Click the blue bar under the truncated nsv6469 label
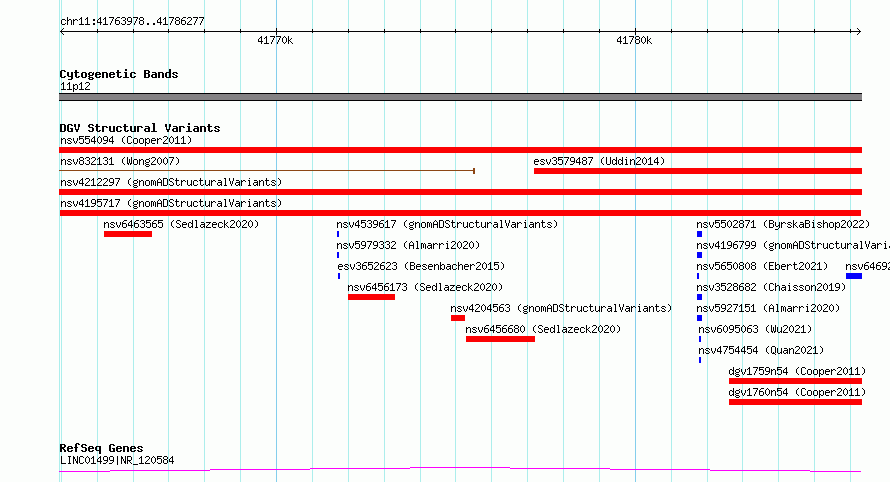 click(854, 276)
